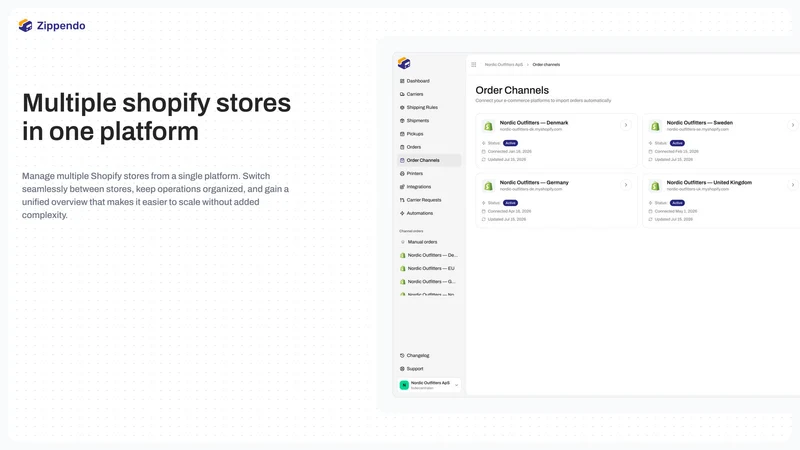Click the Changelog link in the sidebar
The image size is (800, 450).
pyautogui.click(x=429, y=355)
